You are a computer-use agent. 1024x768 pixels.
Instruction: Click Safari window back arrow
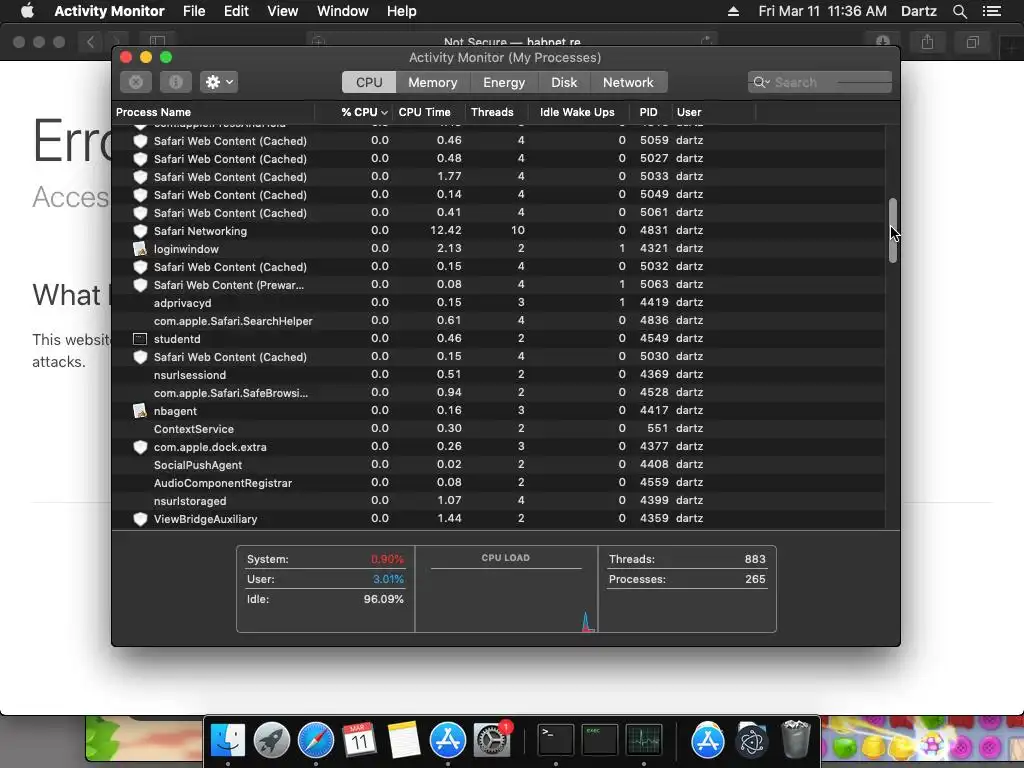click(91, 42)
